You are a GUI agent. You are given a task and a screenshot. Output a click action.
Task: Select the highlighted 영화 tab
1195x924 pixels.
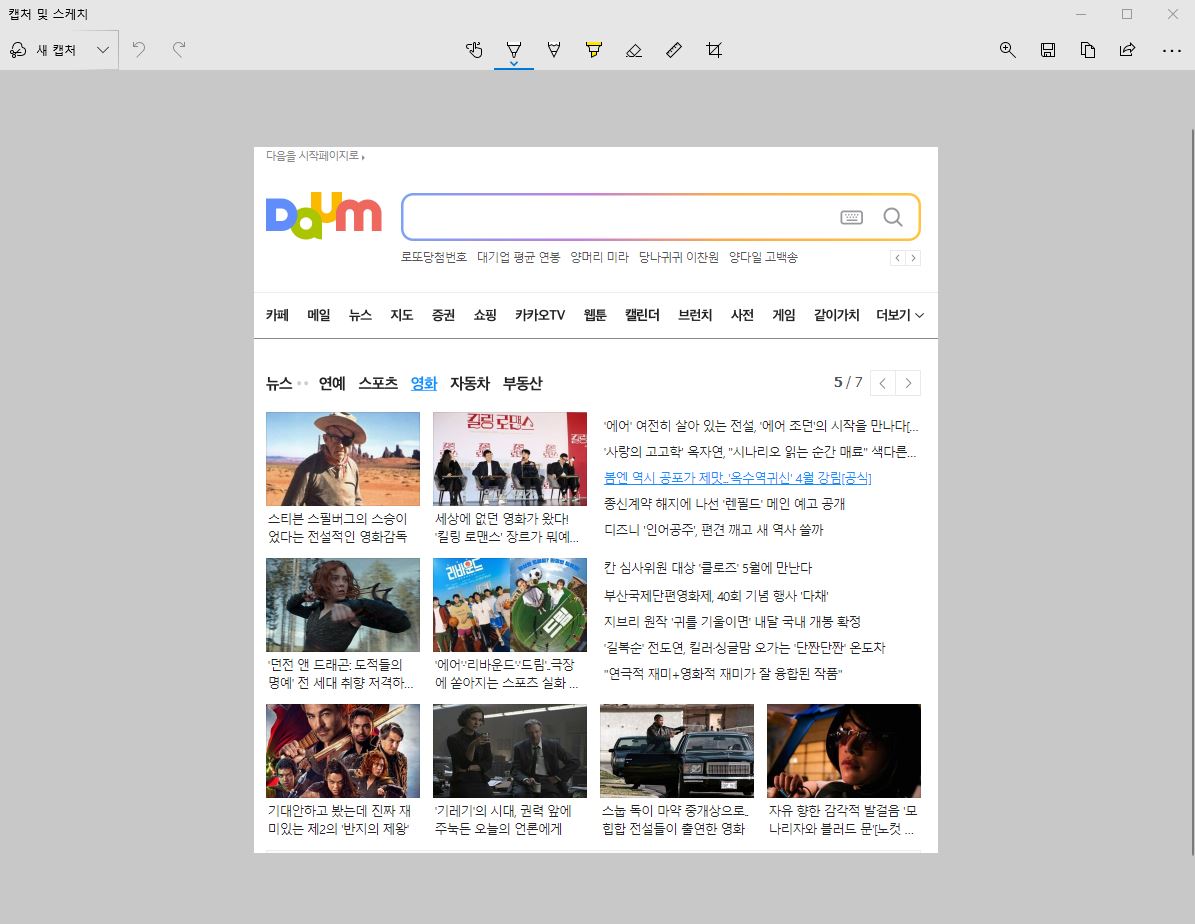tap(424, 383)
